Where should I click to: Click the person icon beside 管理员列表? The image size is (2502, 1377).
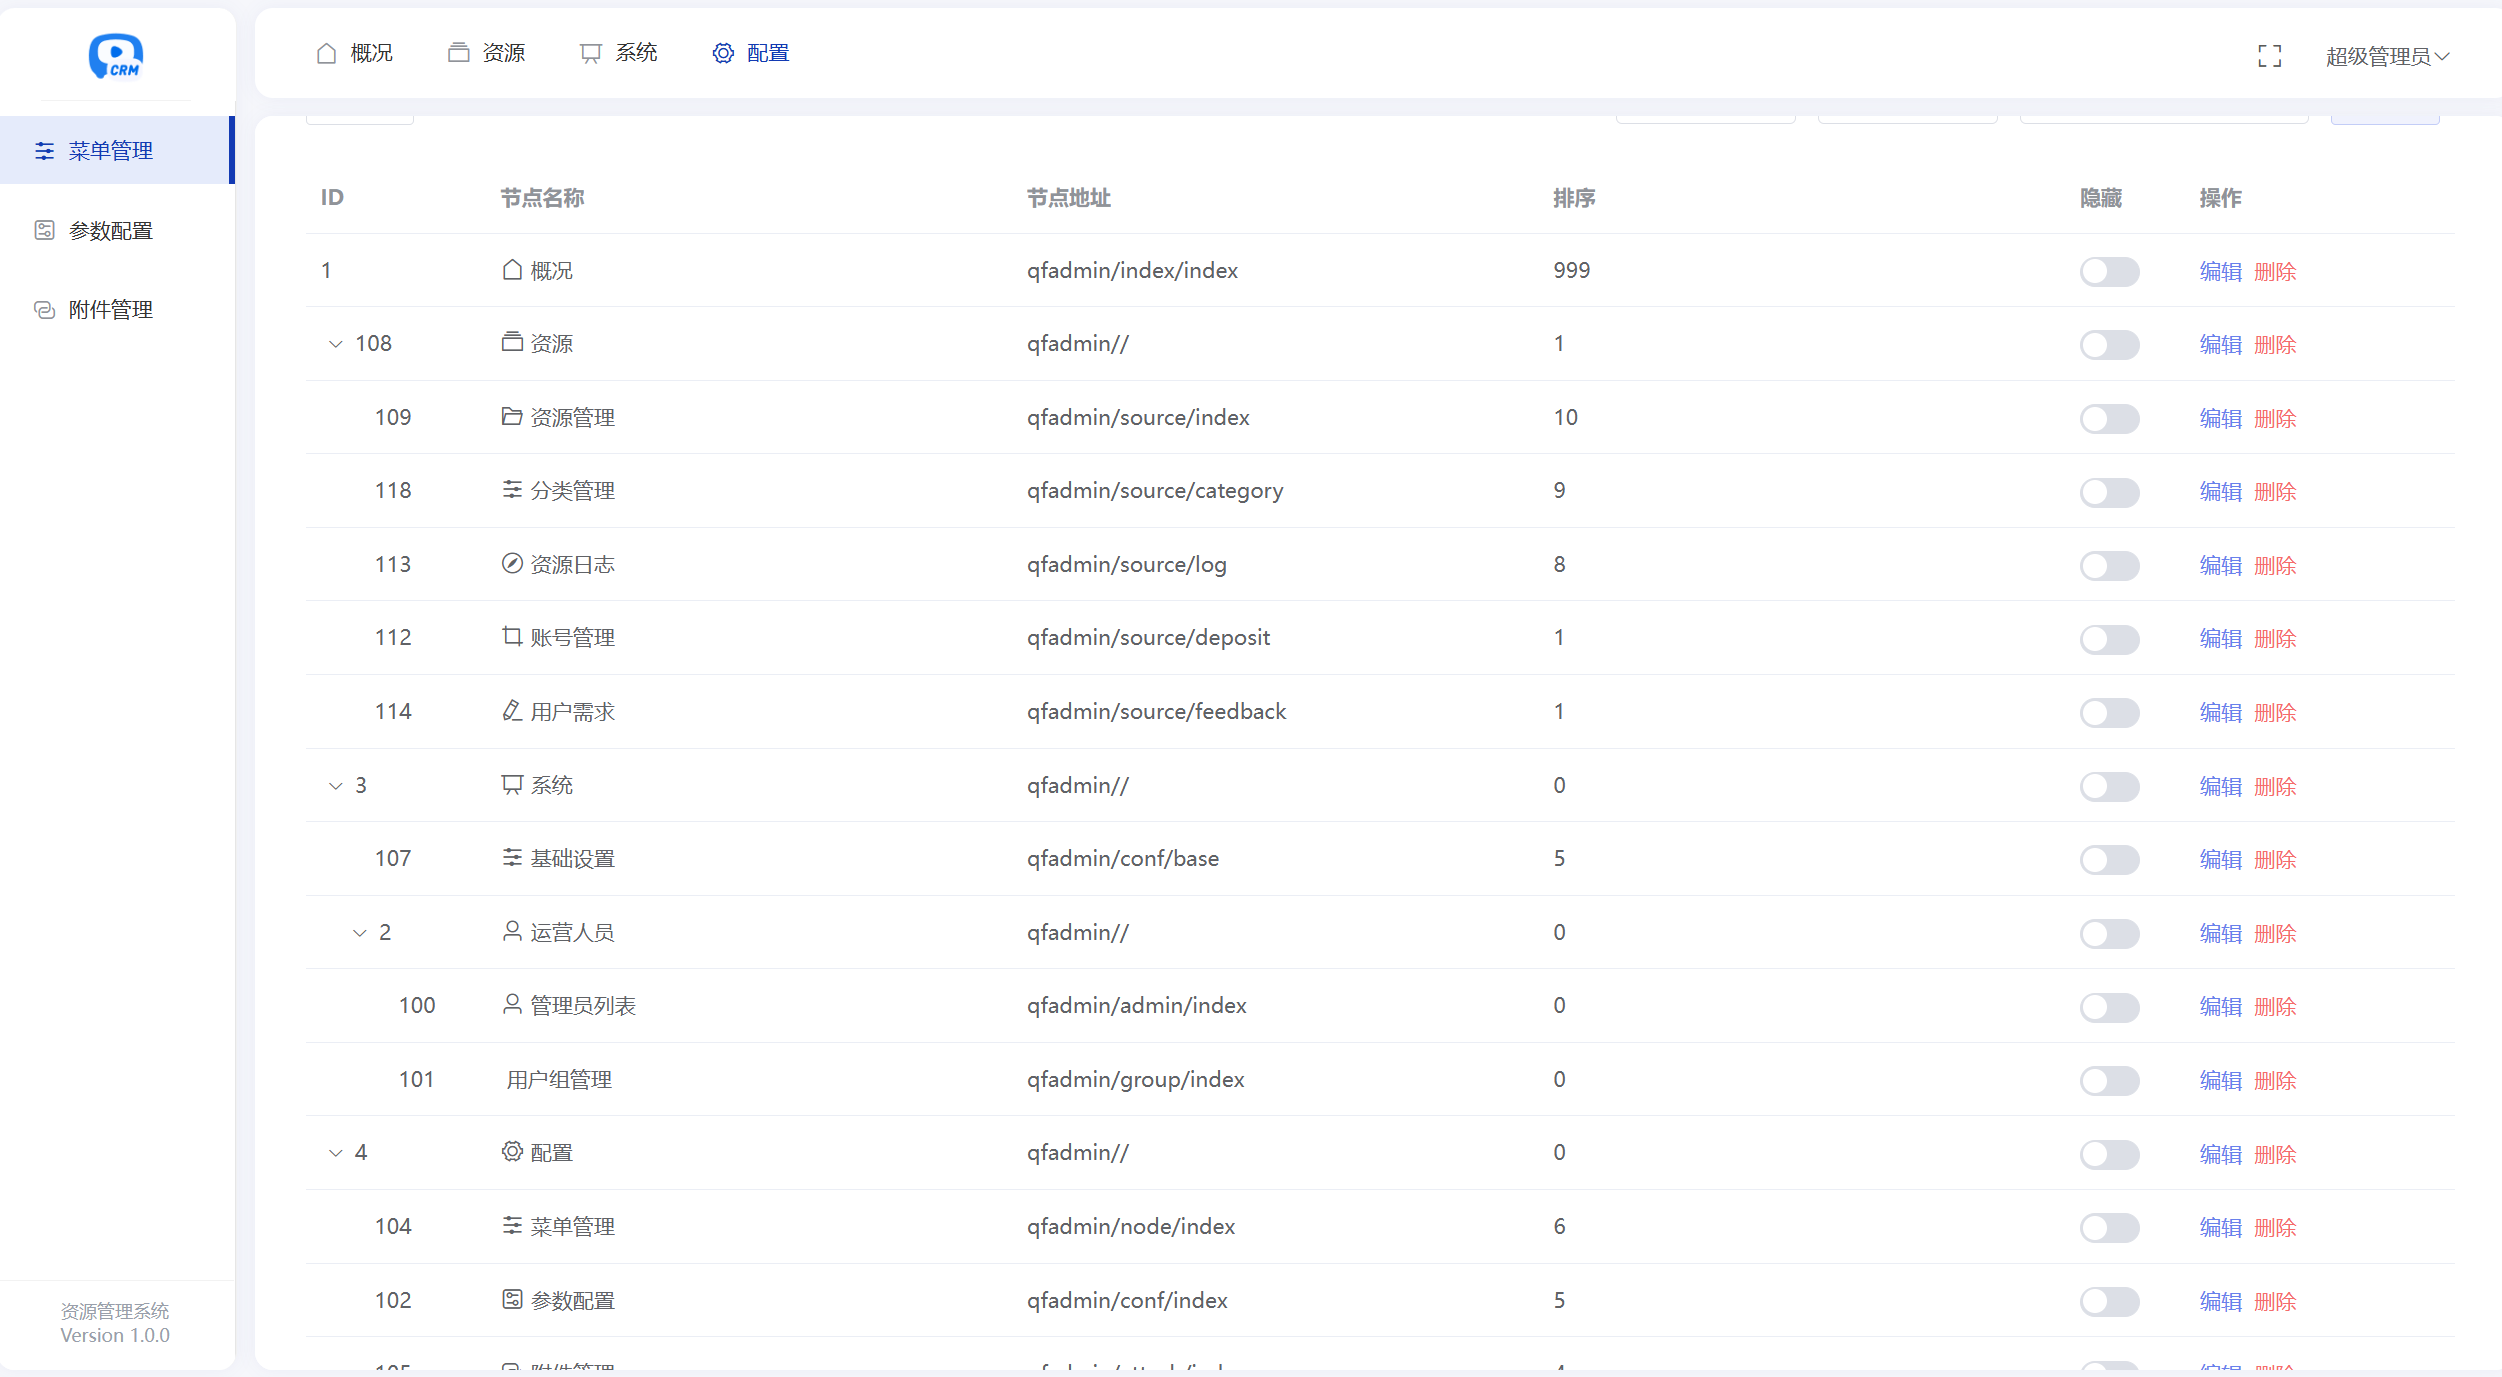(x=512, y=1004)
